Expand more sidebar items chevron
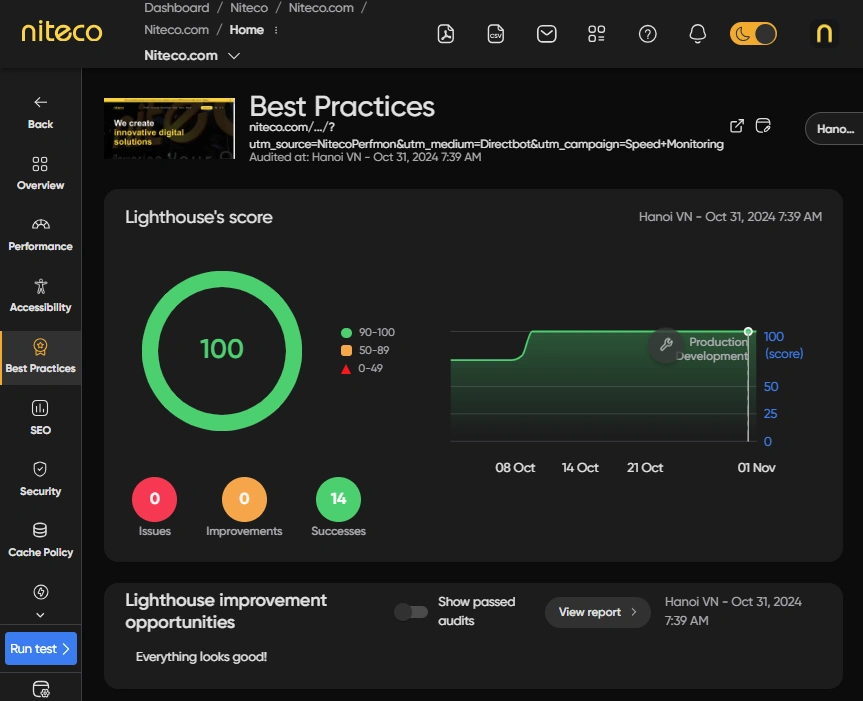This screenshot has height=701, width=863. point(40,615)
